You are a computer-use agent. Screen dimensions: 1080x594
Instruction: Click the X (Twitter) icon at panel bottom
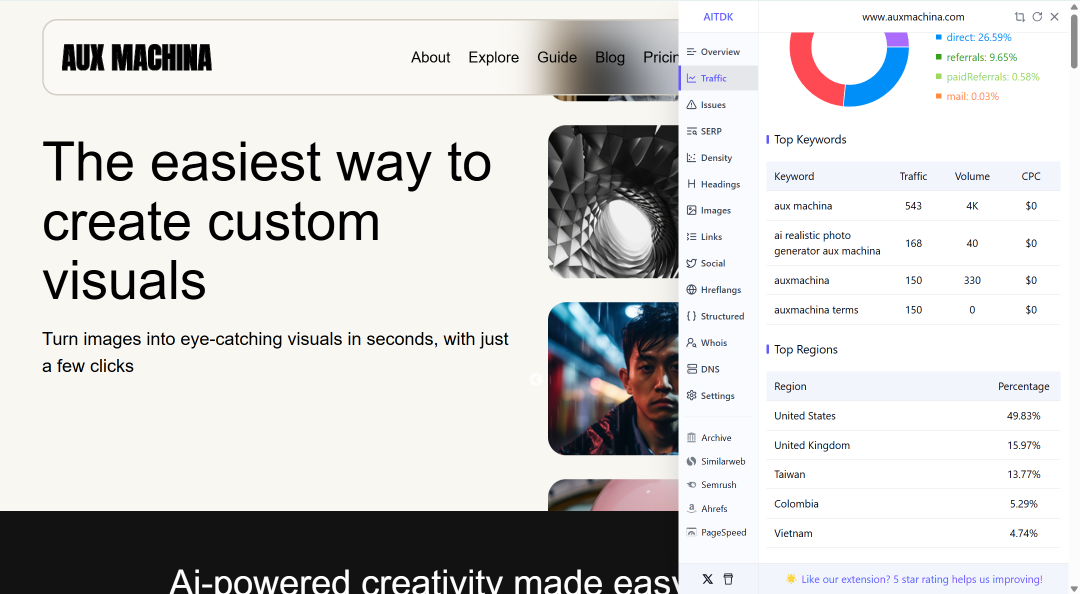(707, 580)
